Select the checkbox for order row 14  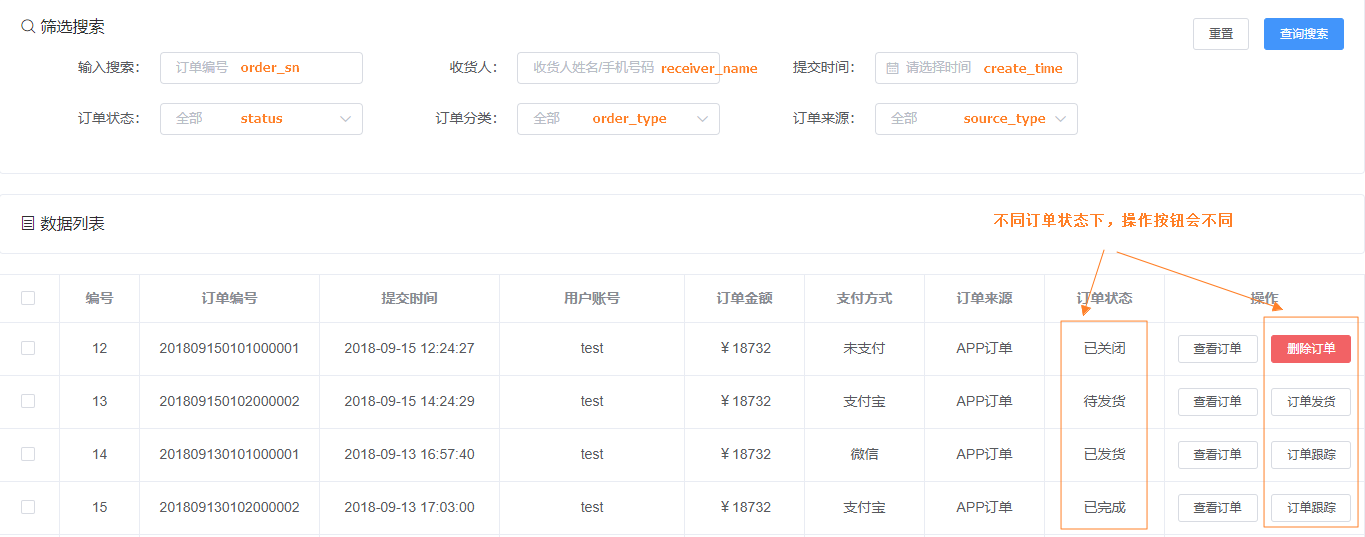[28, 454]
